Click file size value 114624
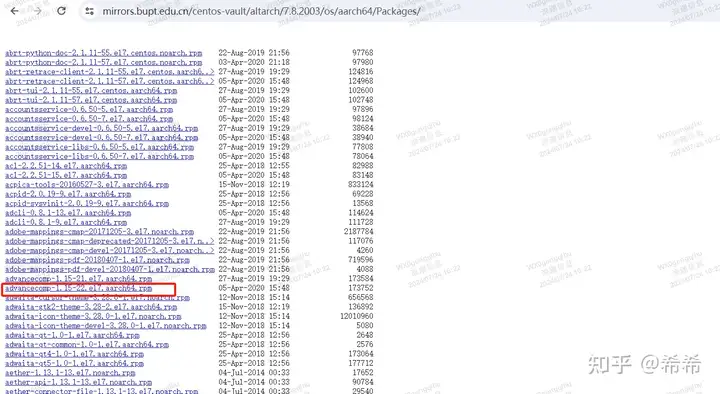 coord(361,213)
